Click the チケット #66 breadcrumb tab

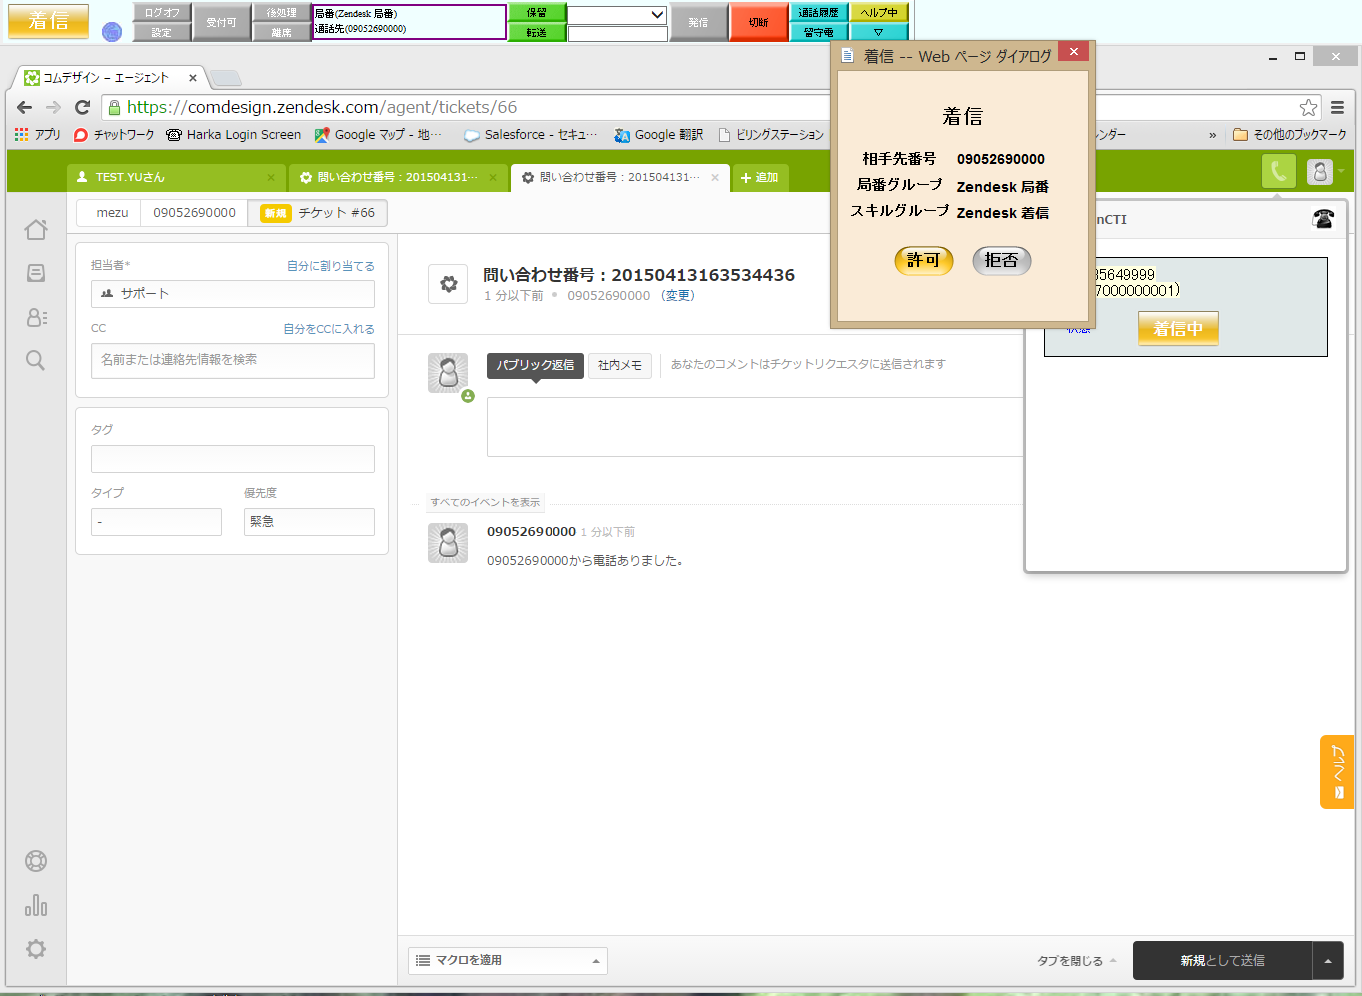[318, 213]
